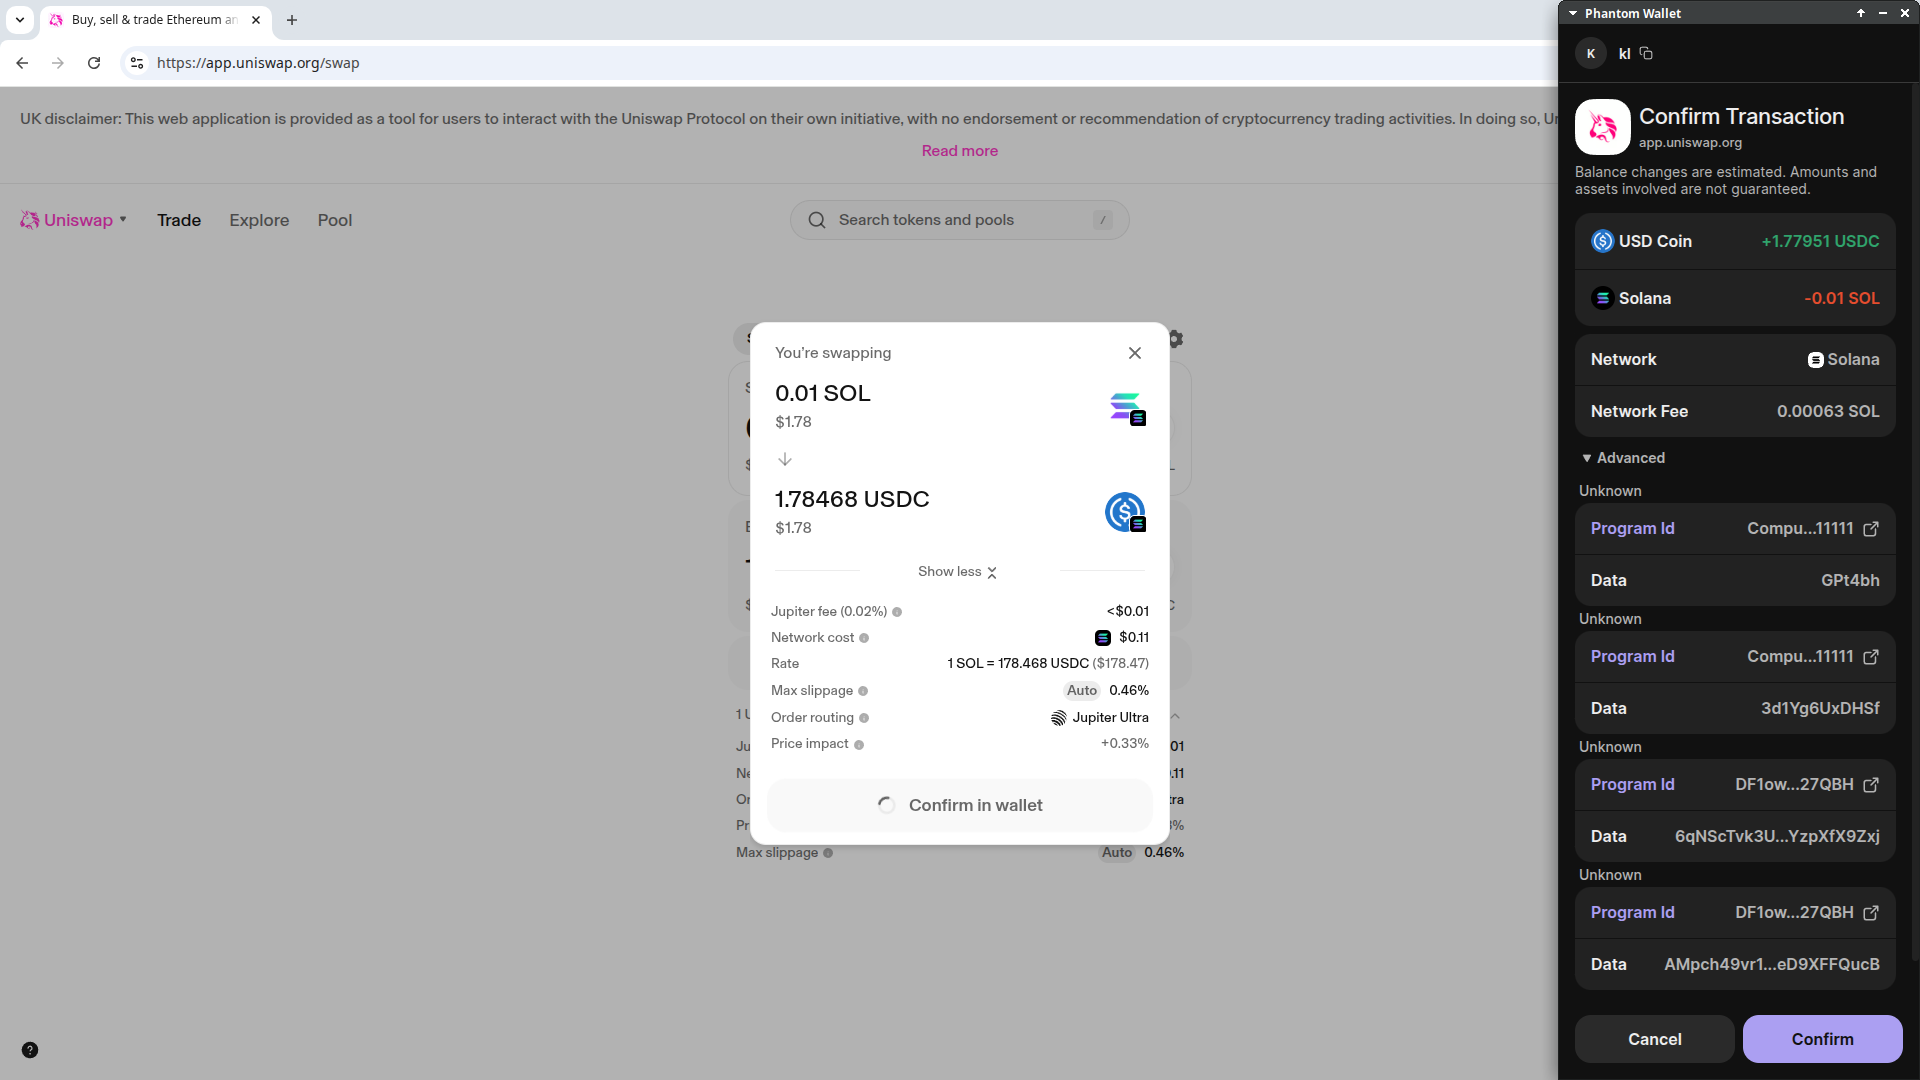Close the You're swapping dialog
This screenshot has width=1920, height=1080.
(1134, 353)
